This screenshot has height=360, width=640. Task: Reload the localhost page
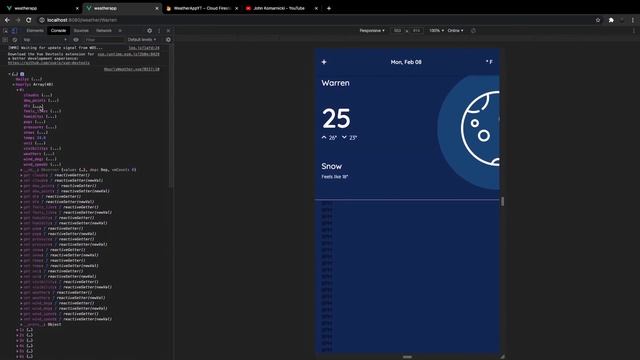(x=29, y=20)
